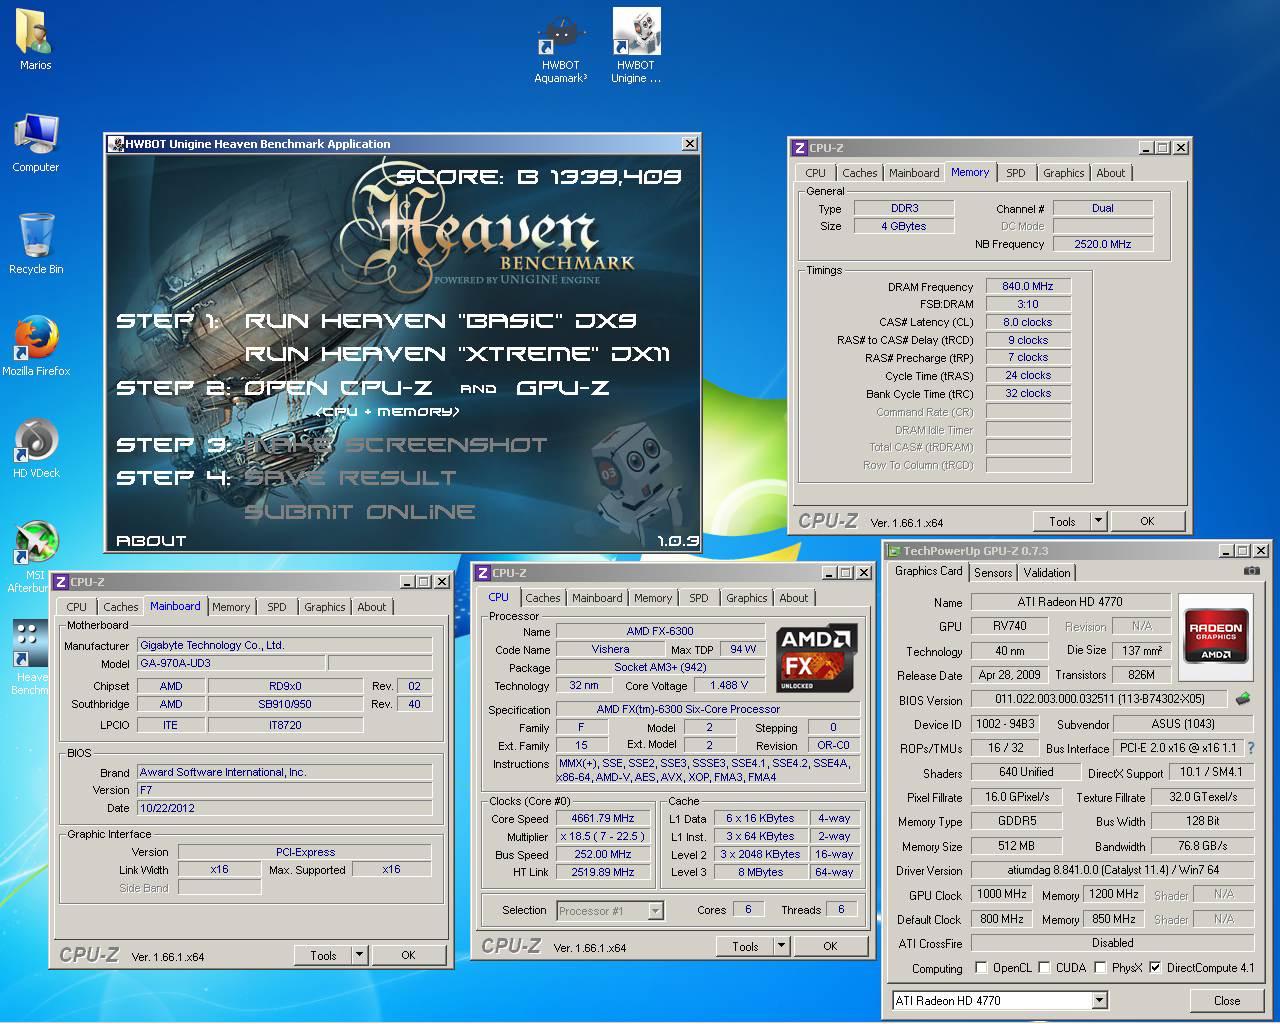Click the Close button in GPU-Z
Viewport: 1280px width, 1024px height.
coord(1227,1000)
